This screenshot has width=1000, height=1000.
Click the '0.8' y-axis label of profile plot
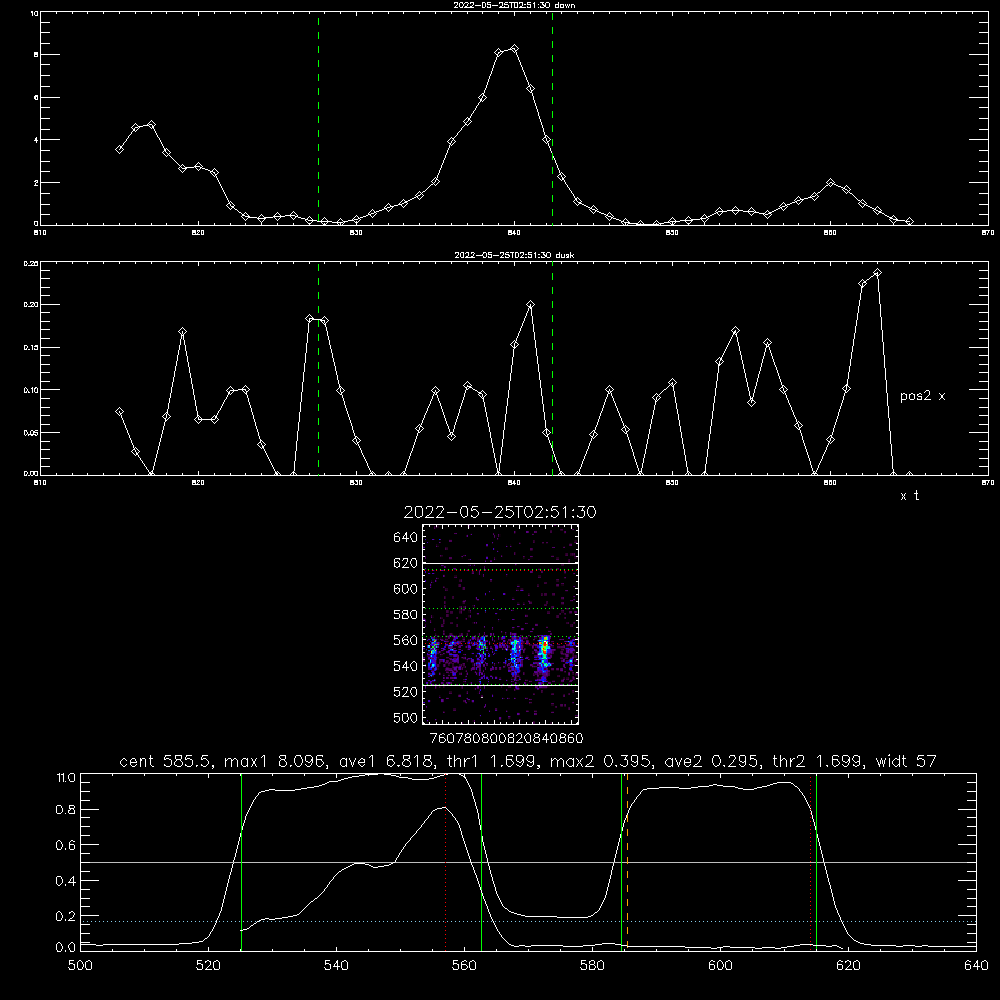click(x=66, y=810)
